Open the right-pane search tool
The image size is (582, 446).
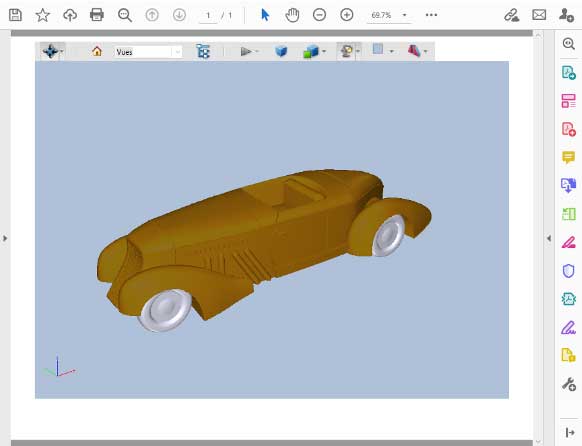click(568, 43)
